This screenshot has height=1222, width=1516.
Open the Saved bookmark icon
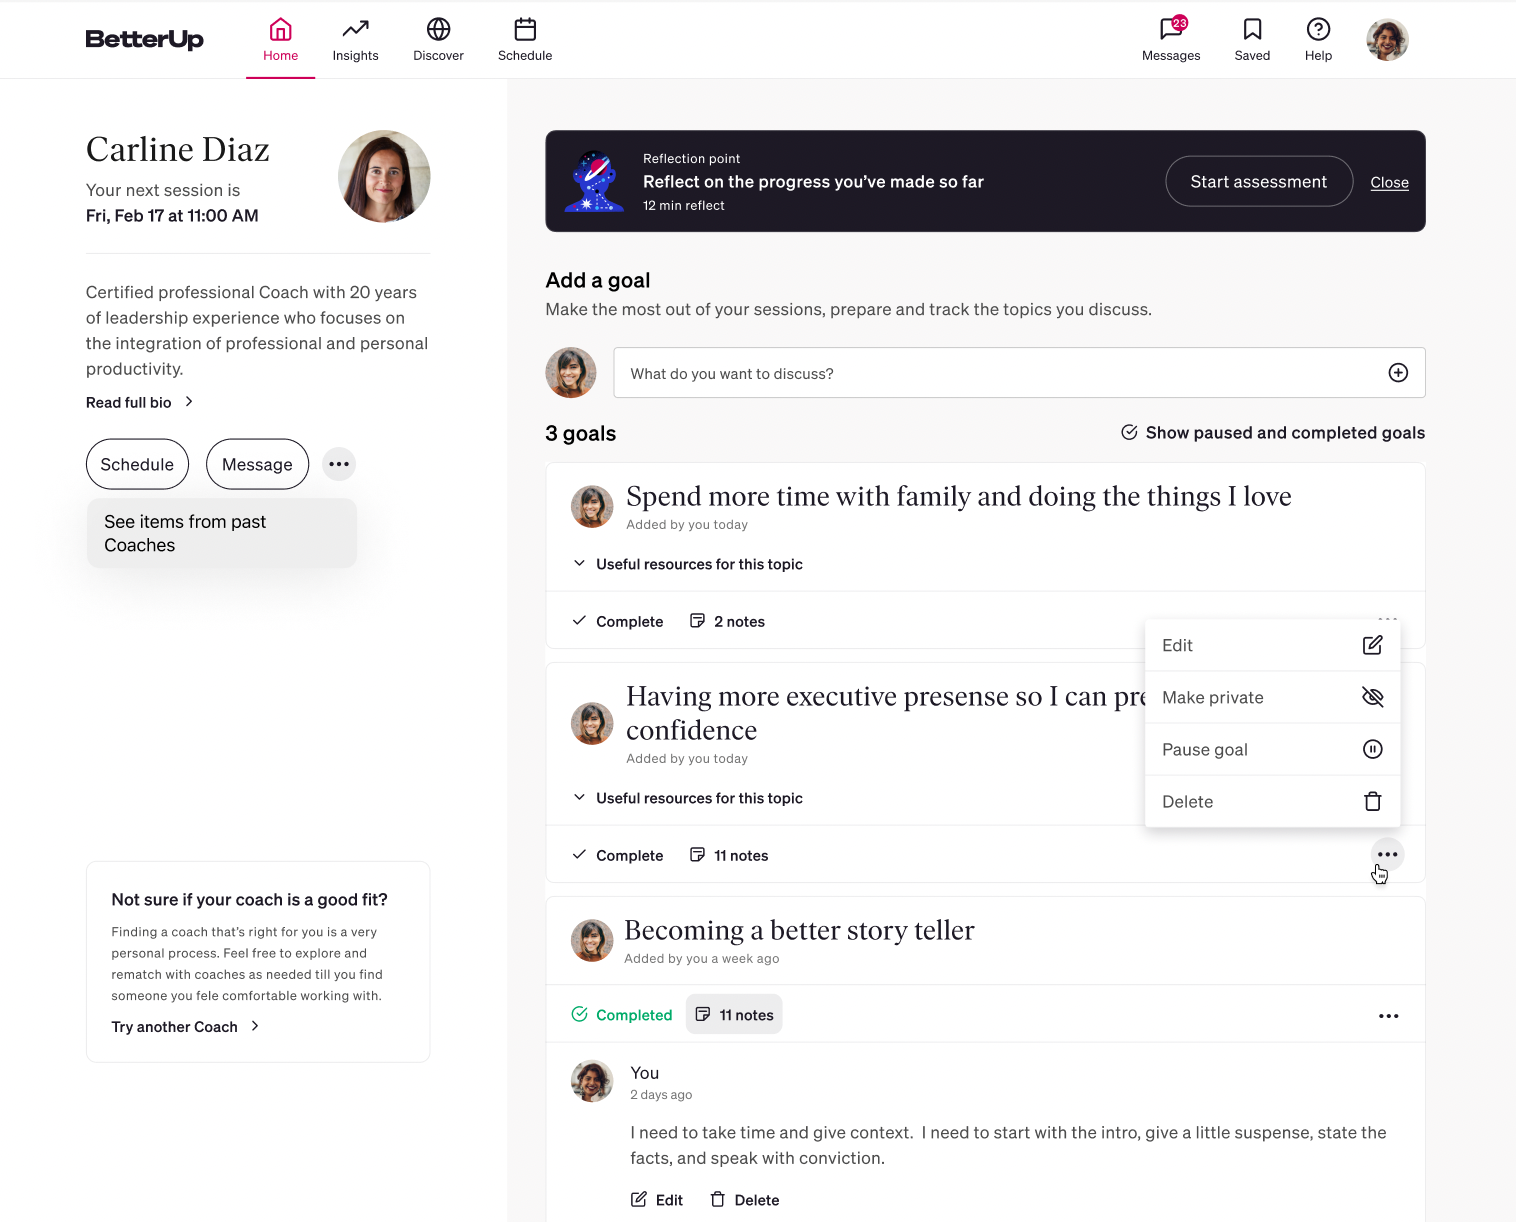(x=1252, y=40)
